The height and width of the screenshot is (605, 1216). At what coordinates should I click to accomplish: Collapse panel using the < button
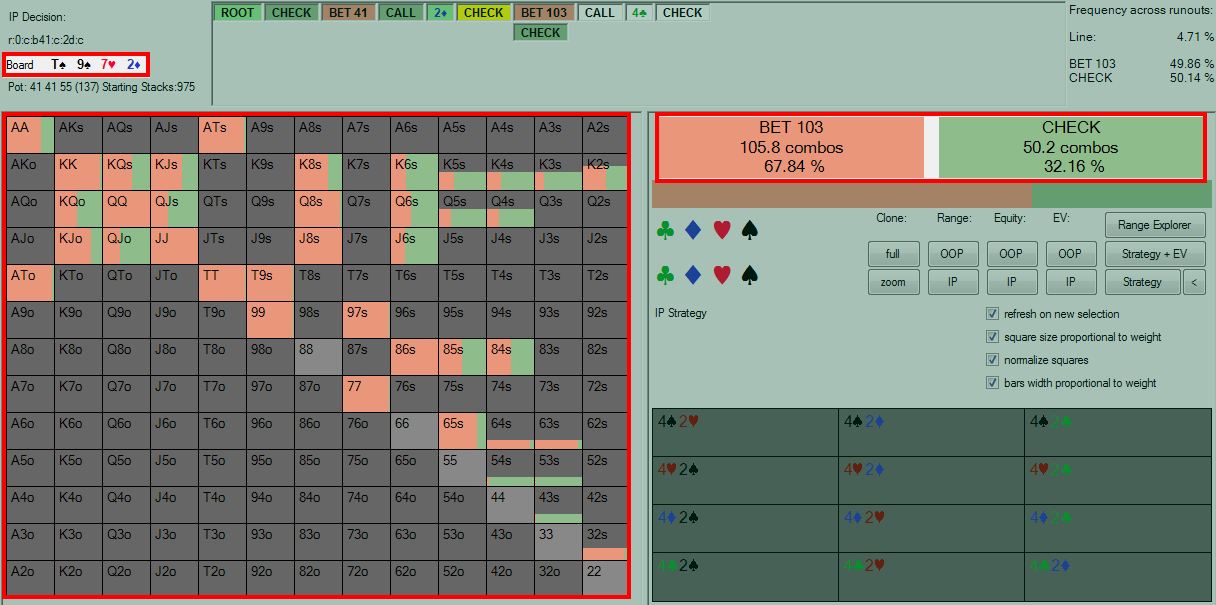point(1193,282)
